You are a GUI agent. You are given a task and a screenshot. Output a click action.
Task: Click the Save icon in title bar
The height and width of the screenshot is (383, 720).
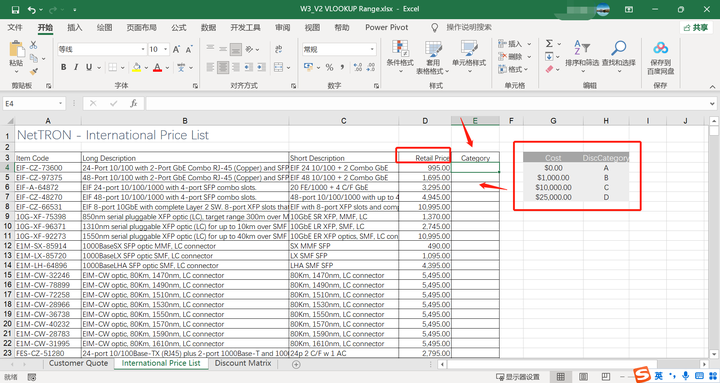tap(15, 9)
